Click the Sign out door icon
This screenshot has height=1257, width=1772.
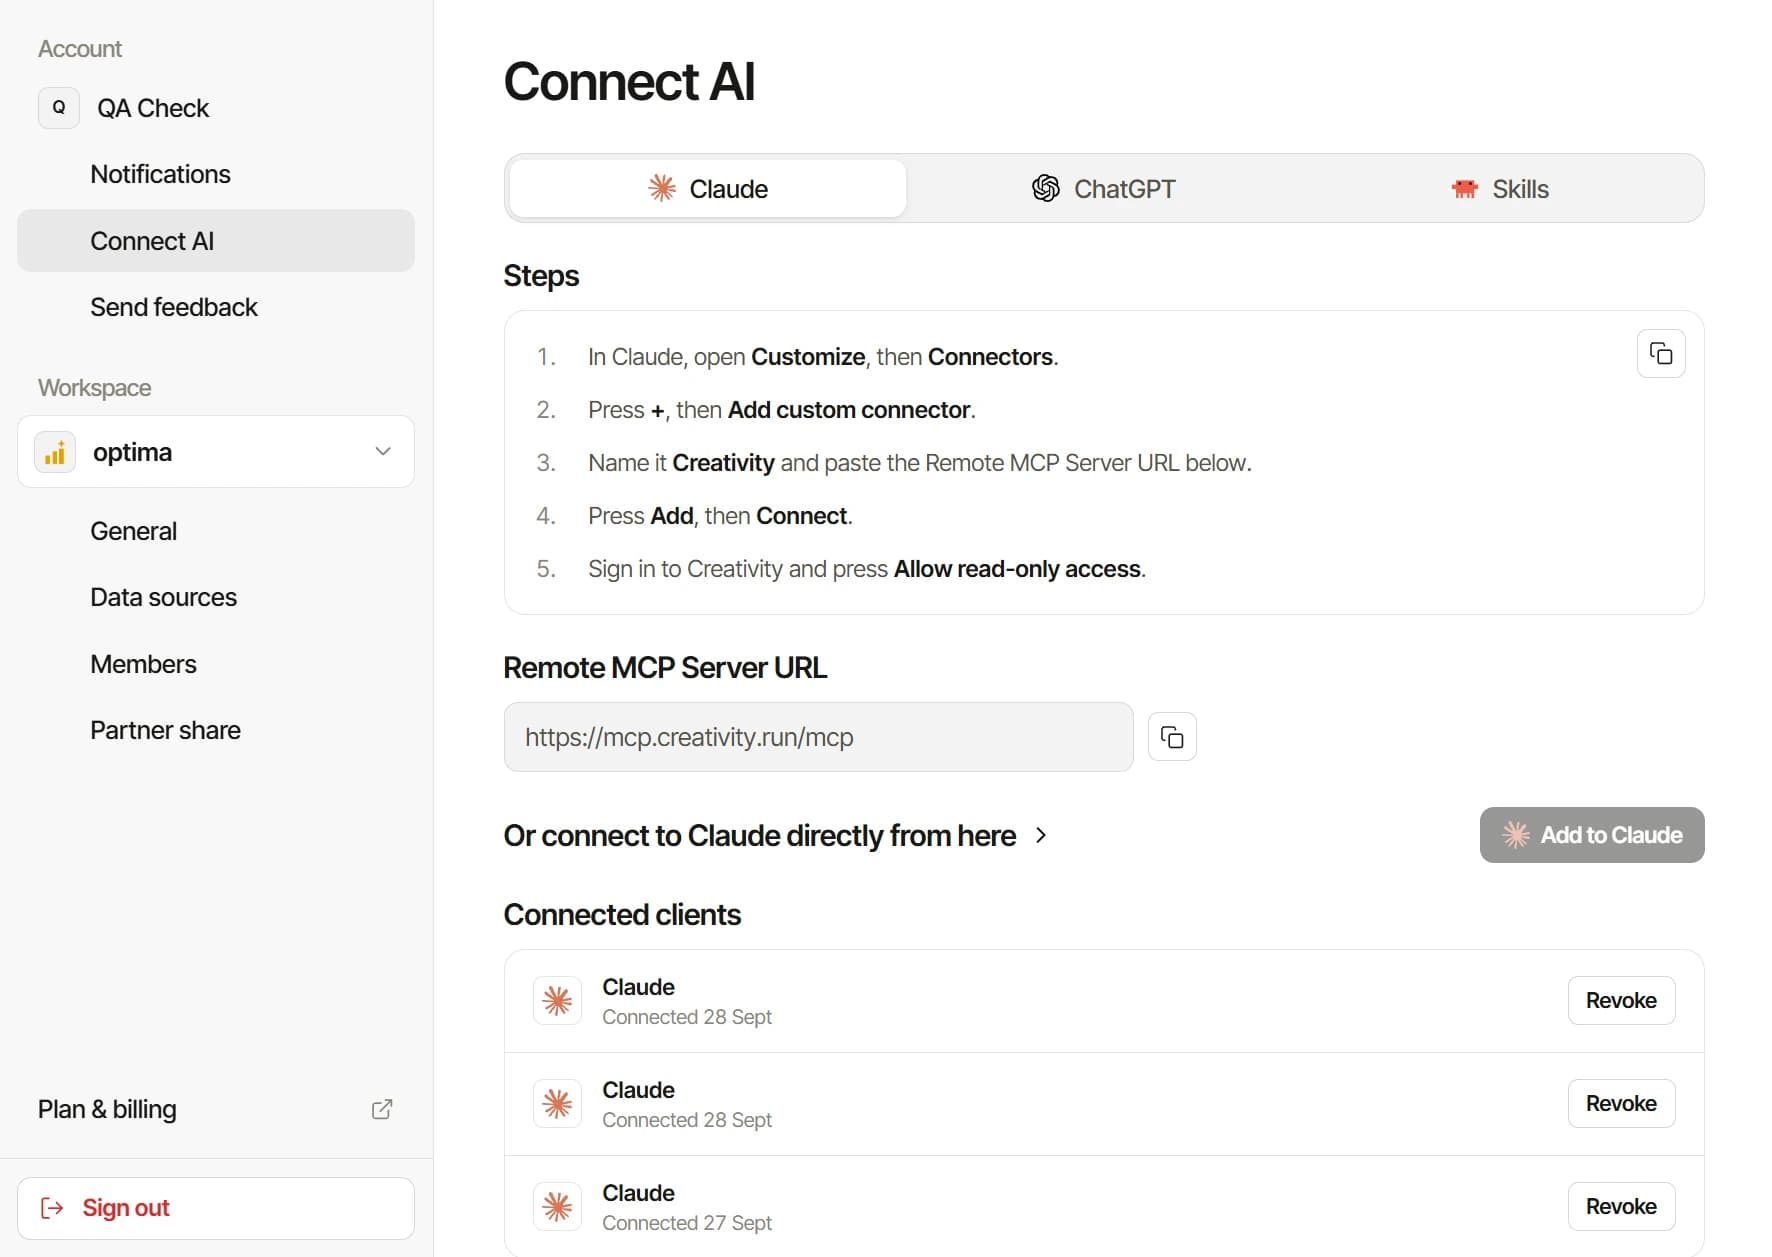pyautogui.click(x=52, y=1208)
